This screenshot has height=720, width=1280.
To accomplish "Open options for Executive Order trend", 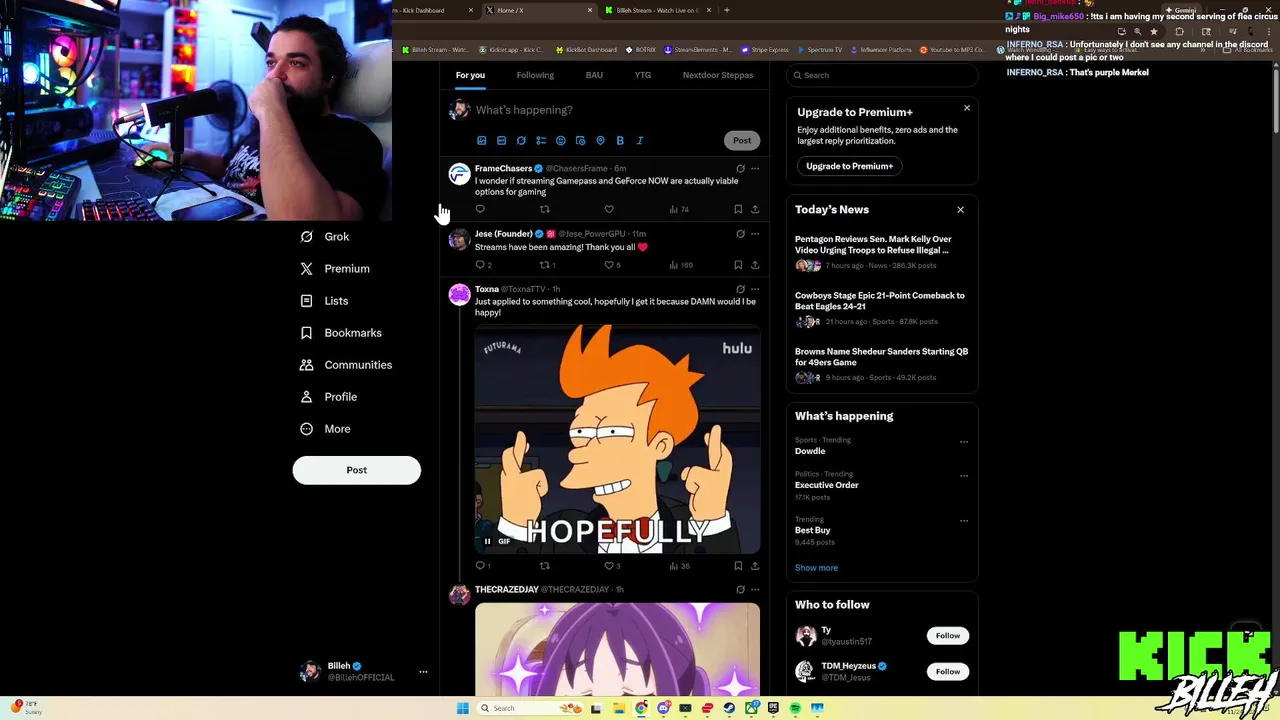I will pos(964,476).
